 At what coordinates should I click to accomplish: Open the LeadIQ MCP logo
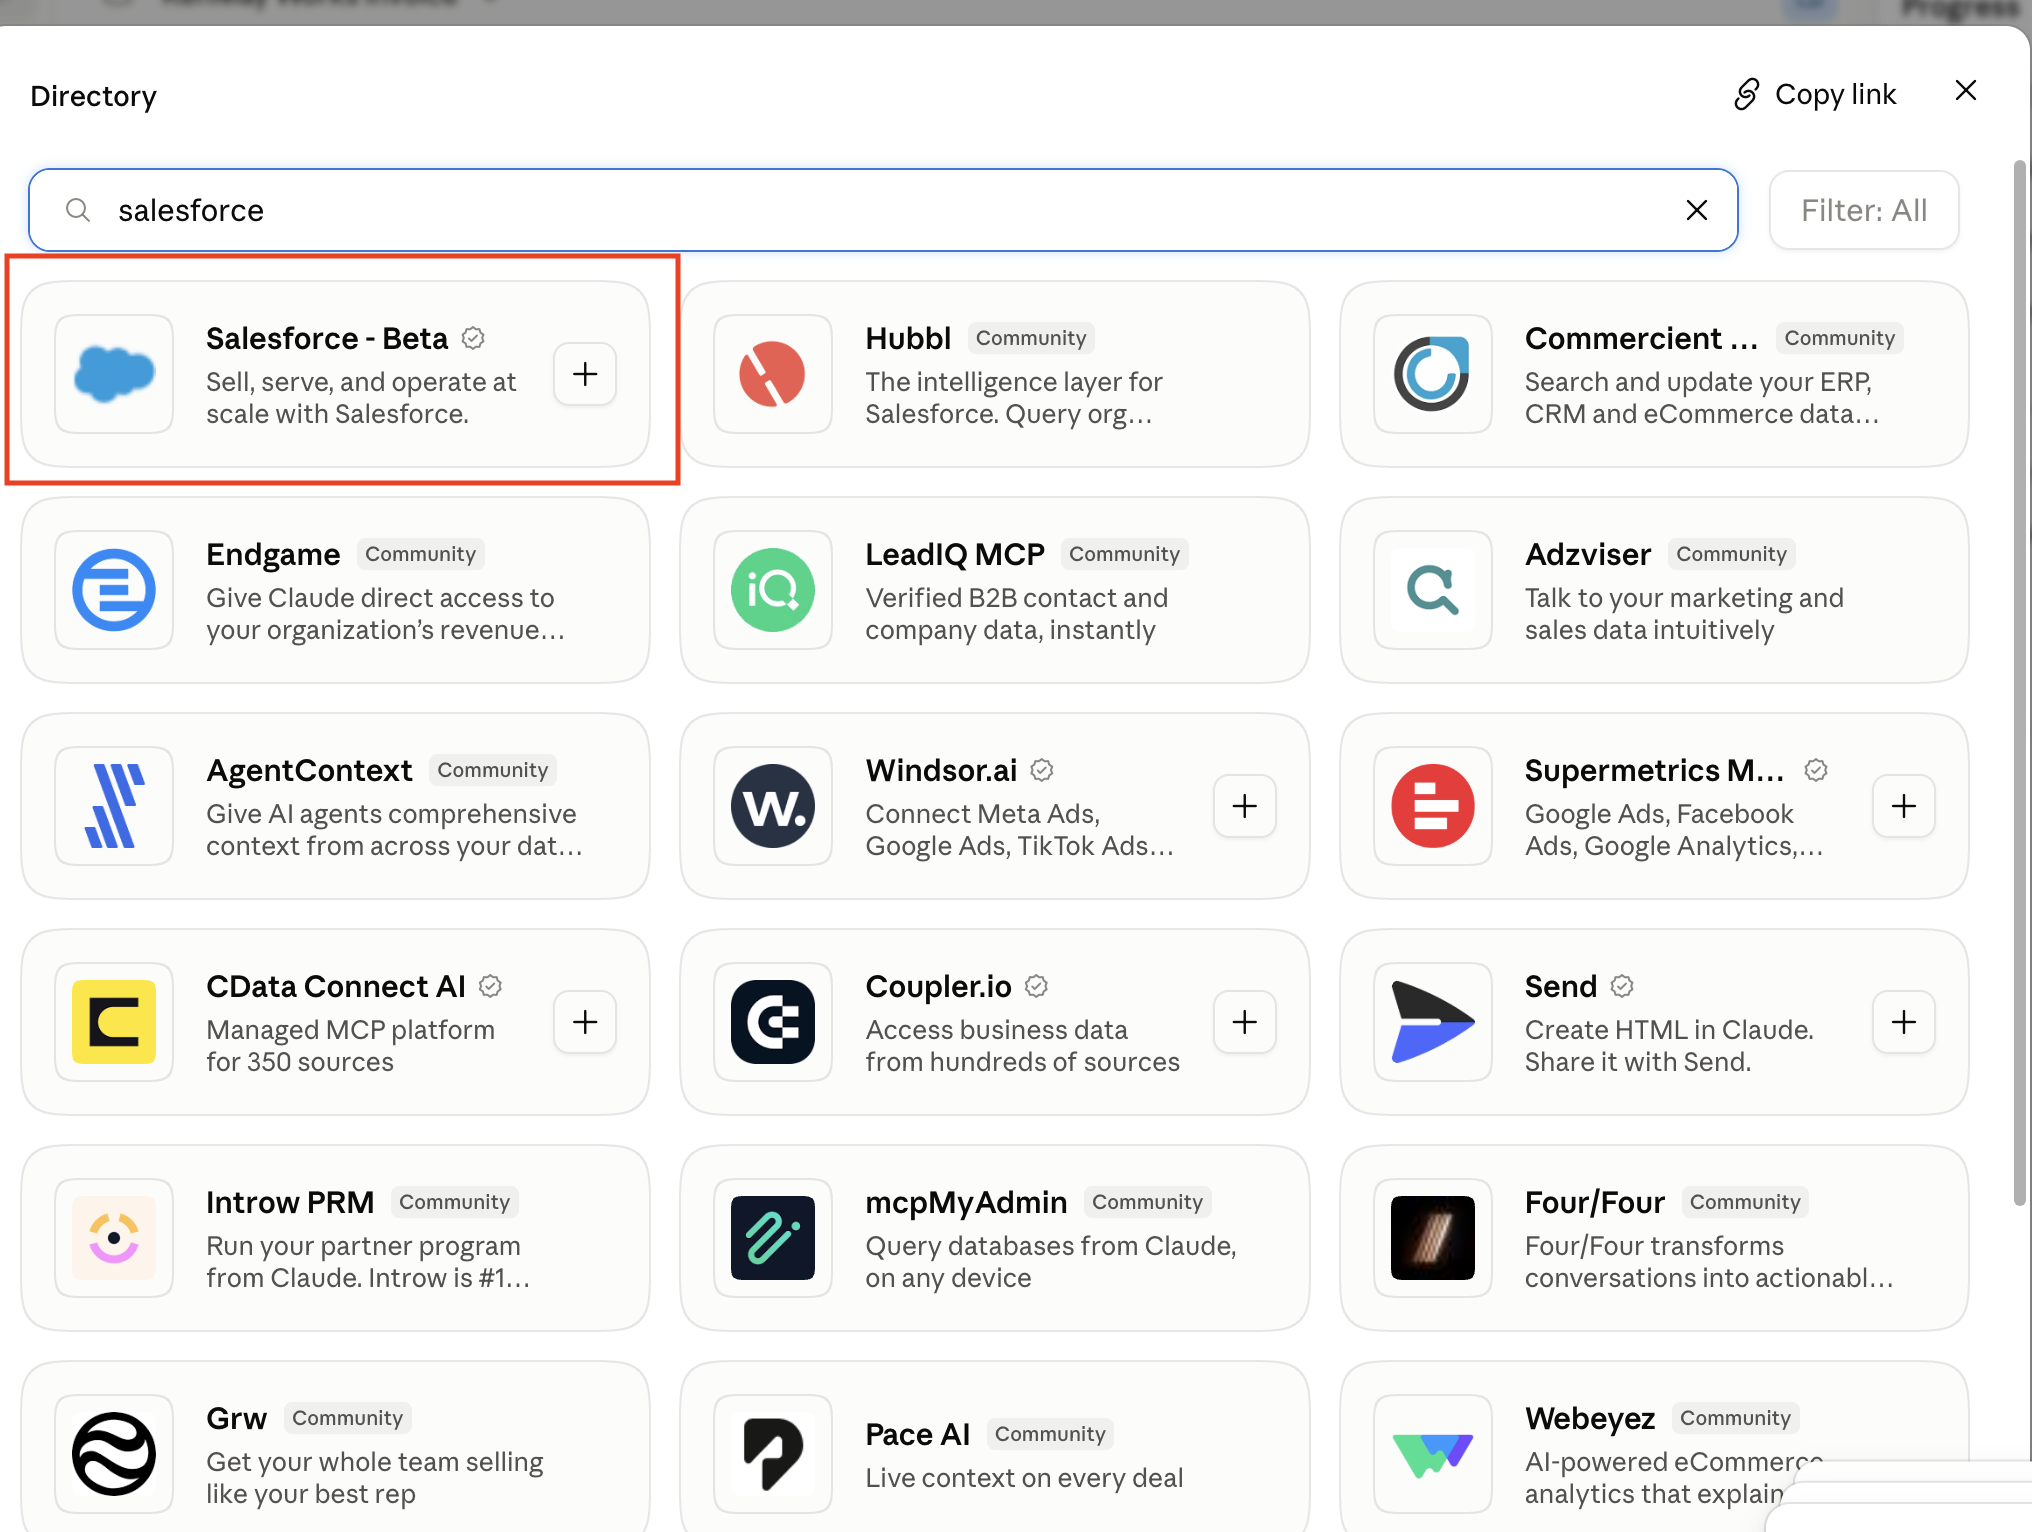[x=772, y=590]
